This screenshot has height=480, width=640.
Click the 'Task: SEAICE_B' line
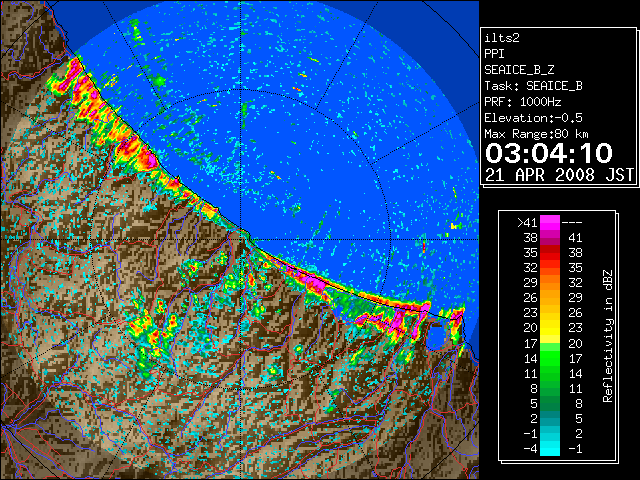(x=533, y=86)
